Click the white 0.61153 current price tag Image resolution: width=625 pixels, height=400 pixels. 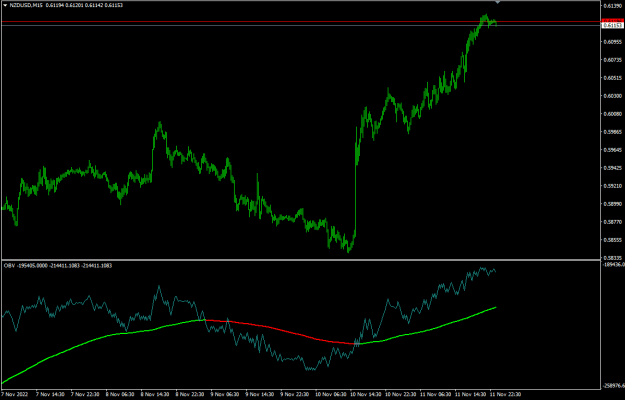(613, 25)
